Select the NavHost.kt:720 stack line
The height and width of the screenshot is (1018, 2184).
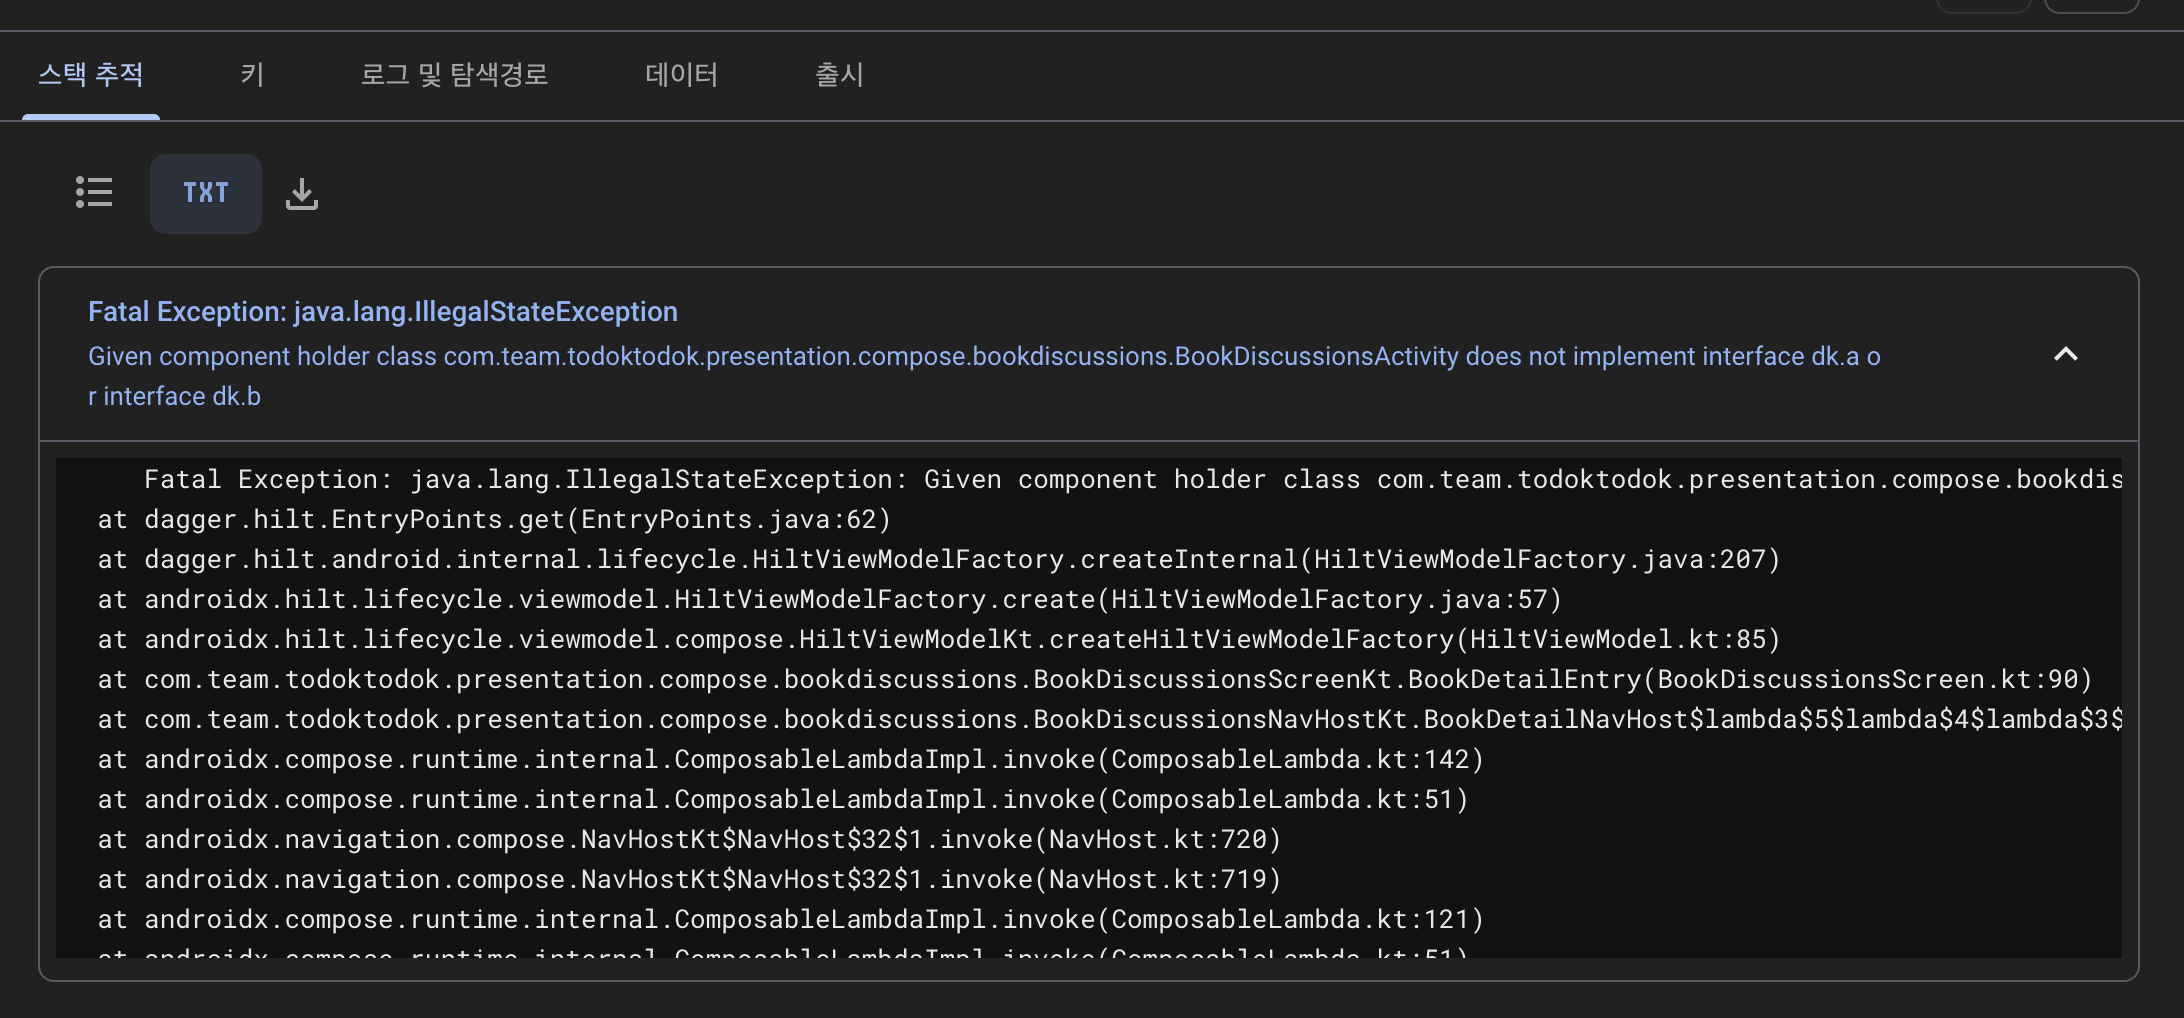[689, 840]
